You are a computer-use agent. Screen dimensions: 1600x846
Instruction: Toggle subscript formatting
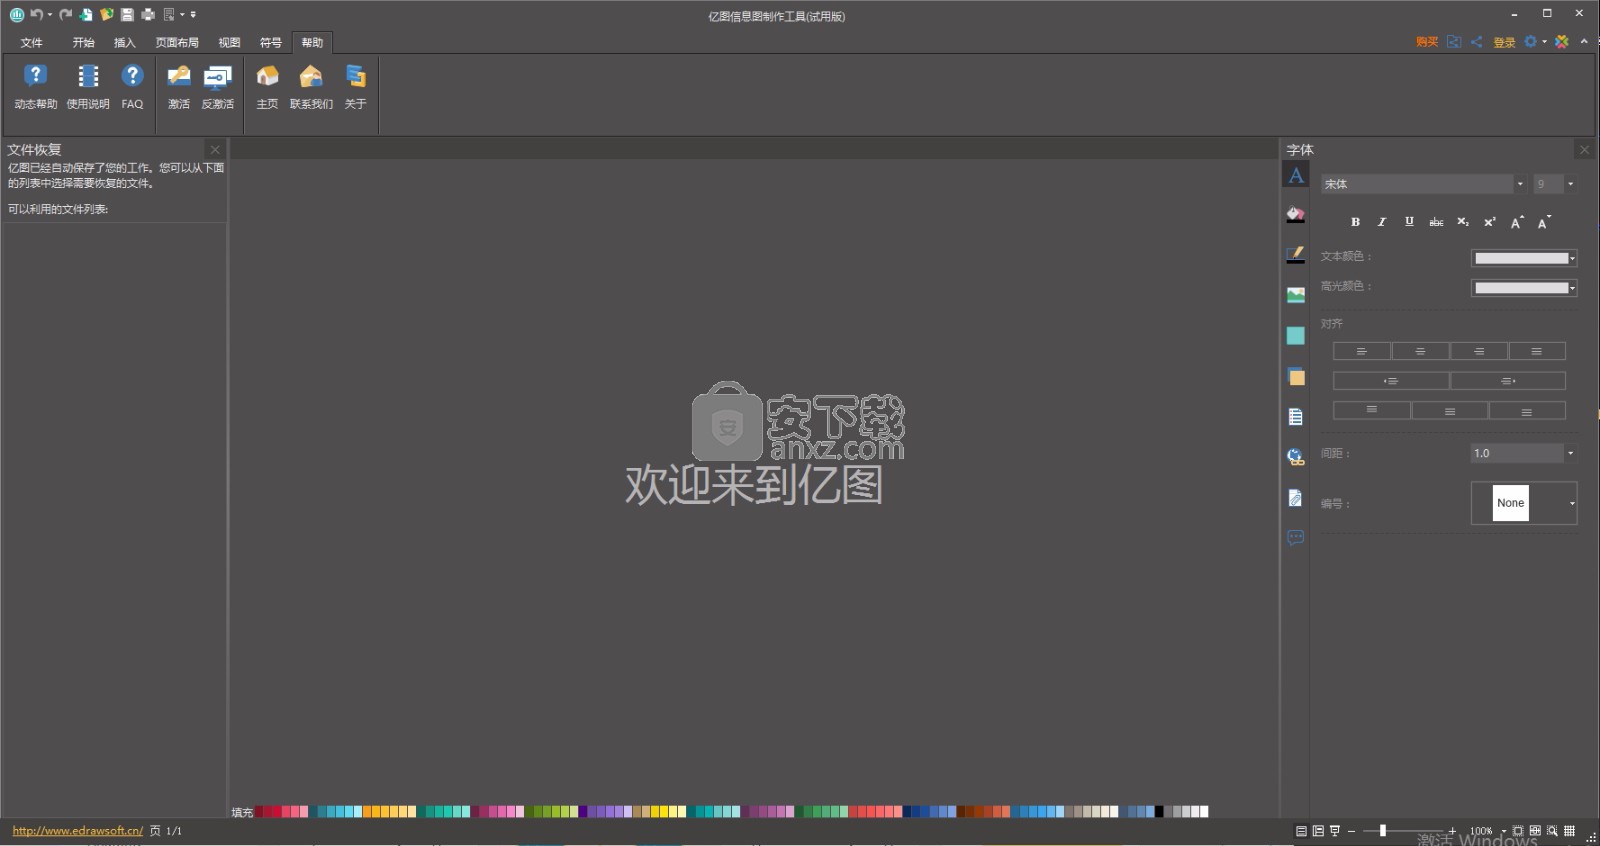1463,222
